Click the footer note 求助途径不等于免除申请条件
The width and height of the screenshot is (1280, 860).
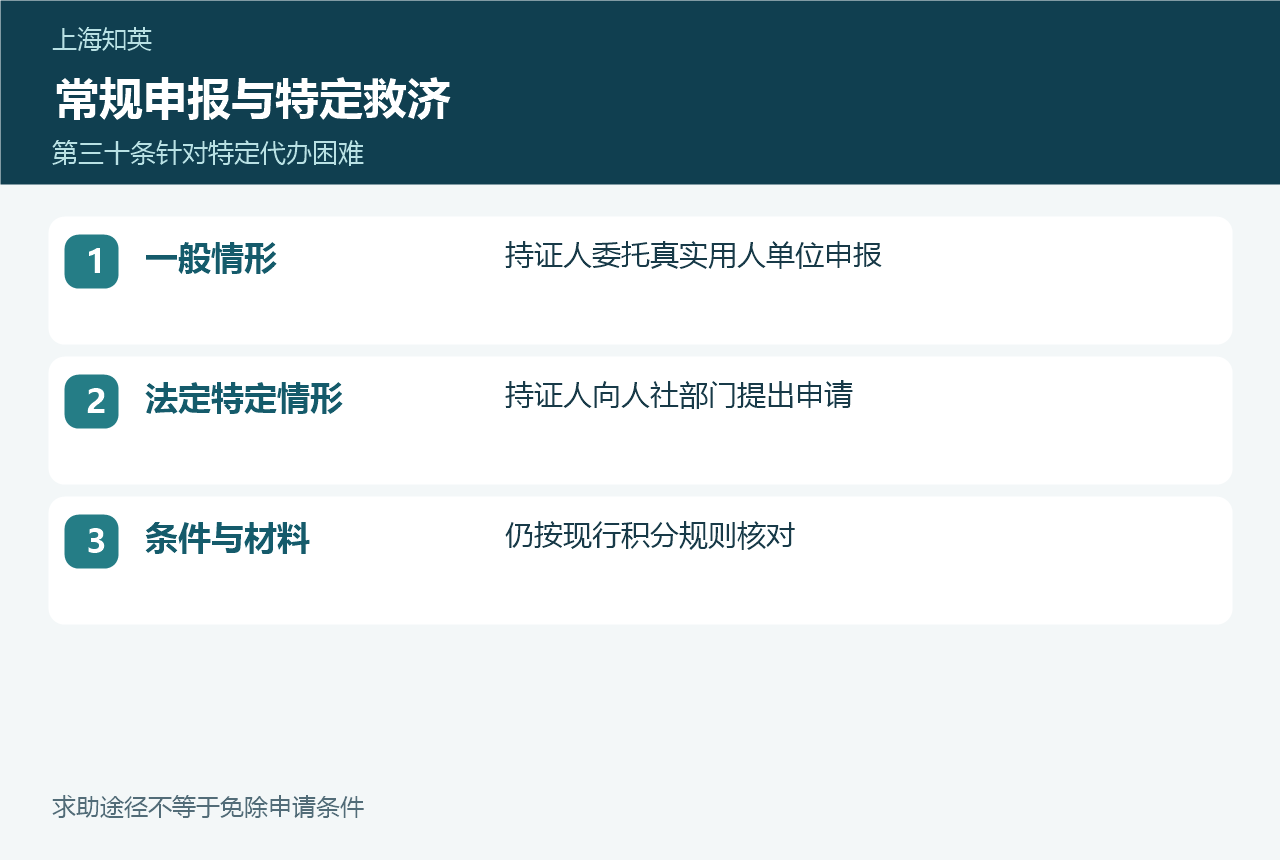(x=208, y=807)
